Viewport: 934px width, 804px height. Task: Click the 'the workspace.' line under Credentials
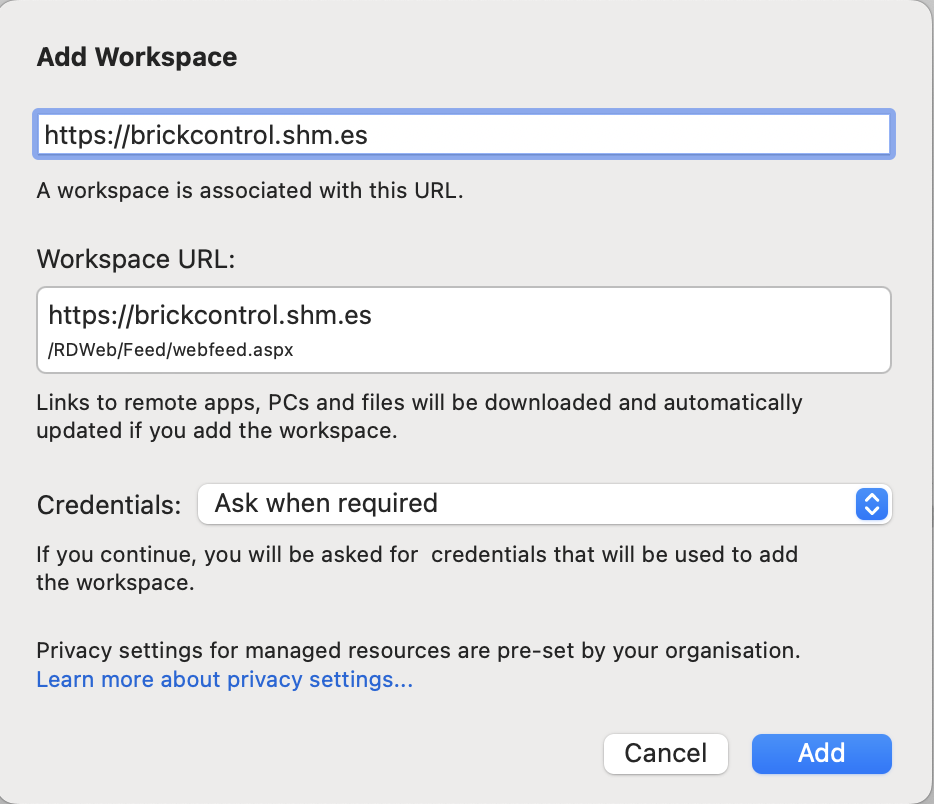point(116,582)
